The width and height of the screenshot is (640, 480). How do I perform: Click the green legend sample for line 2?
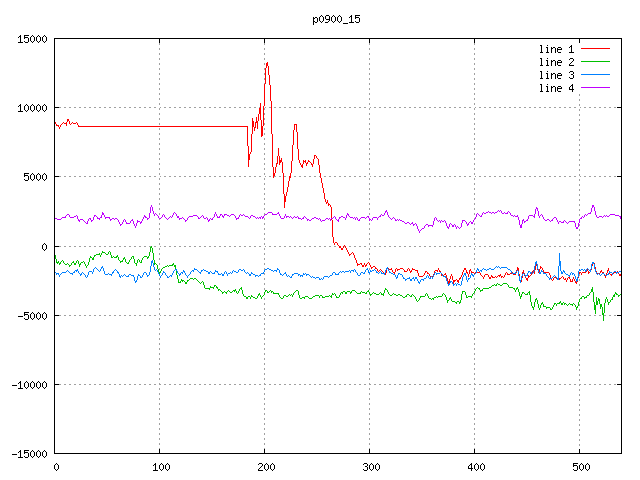pos(596,62)
